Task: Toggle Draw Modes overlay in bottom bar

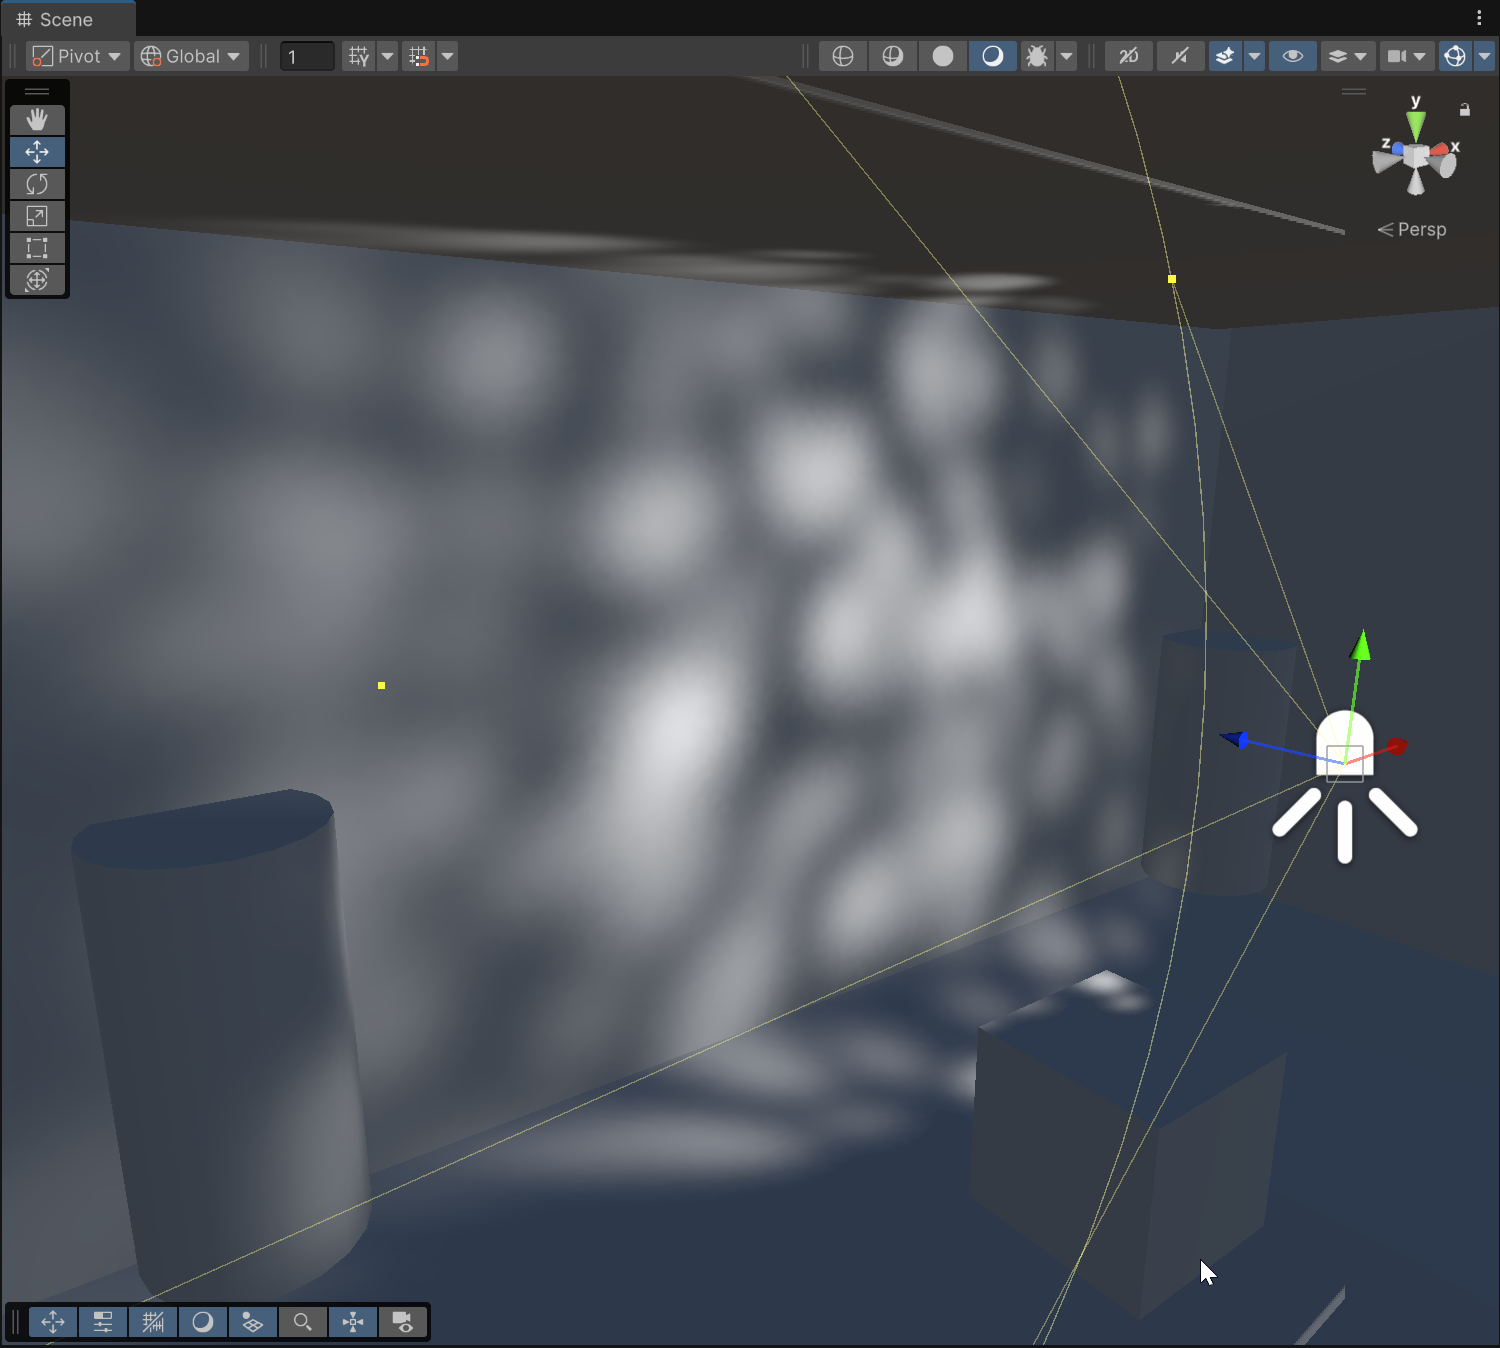Action: pos(203,1322)
